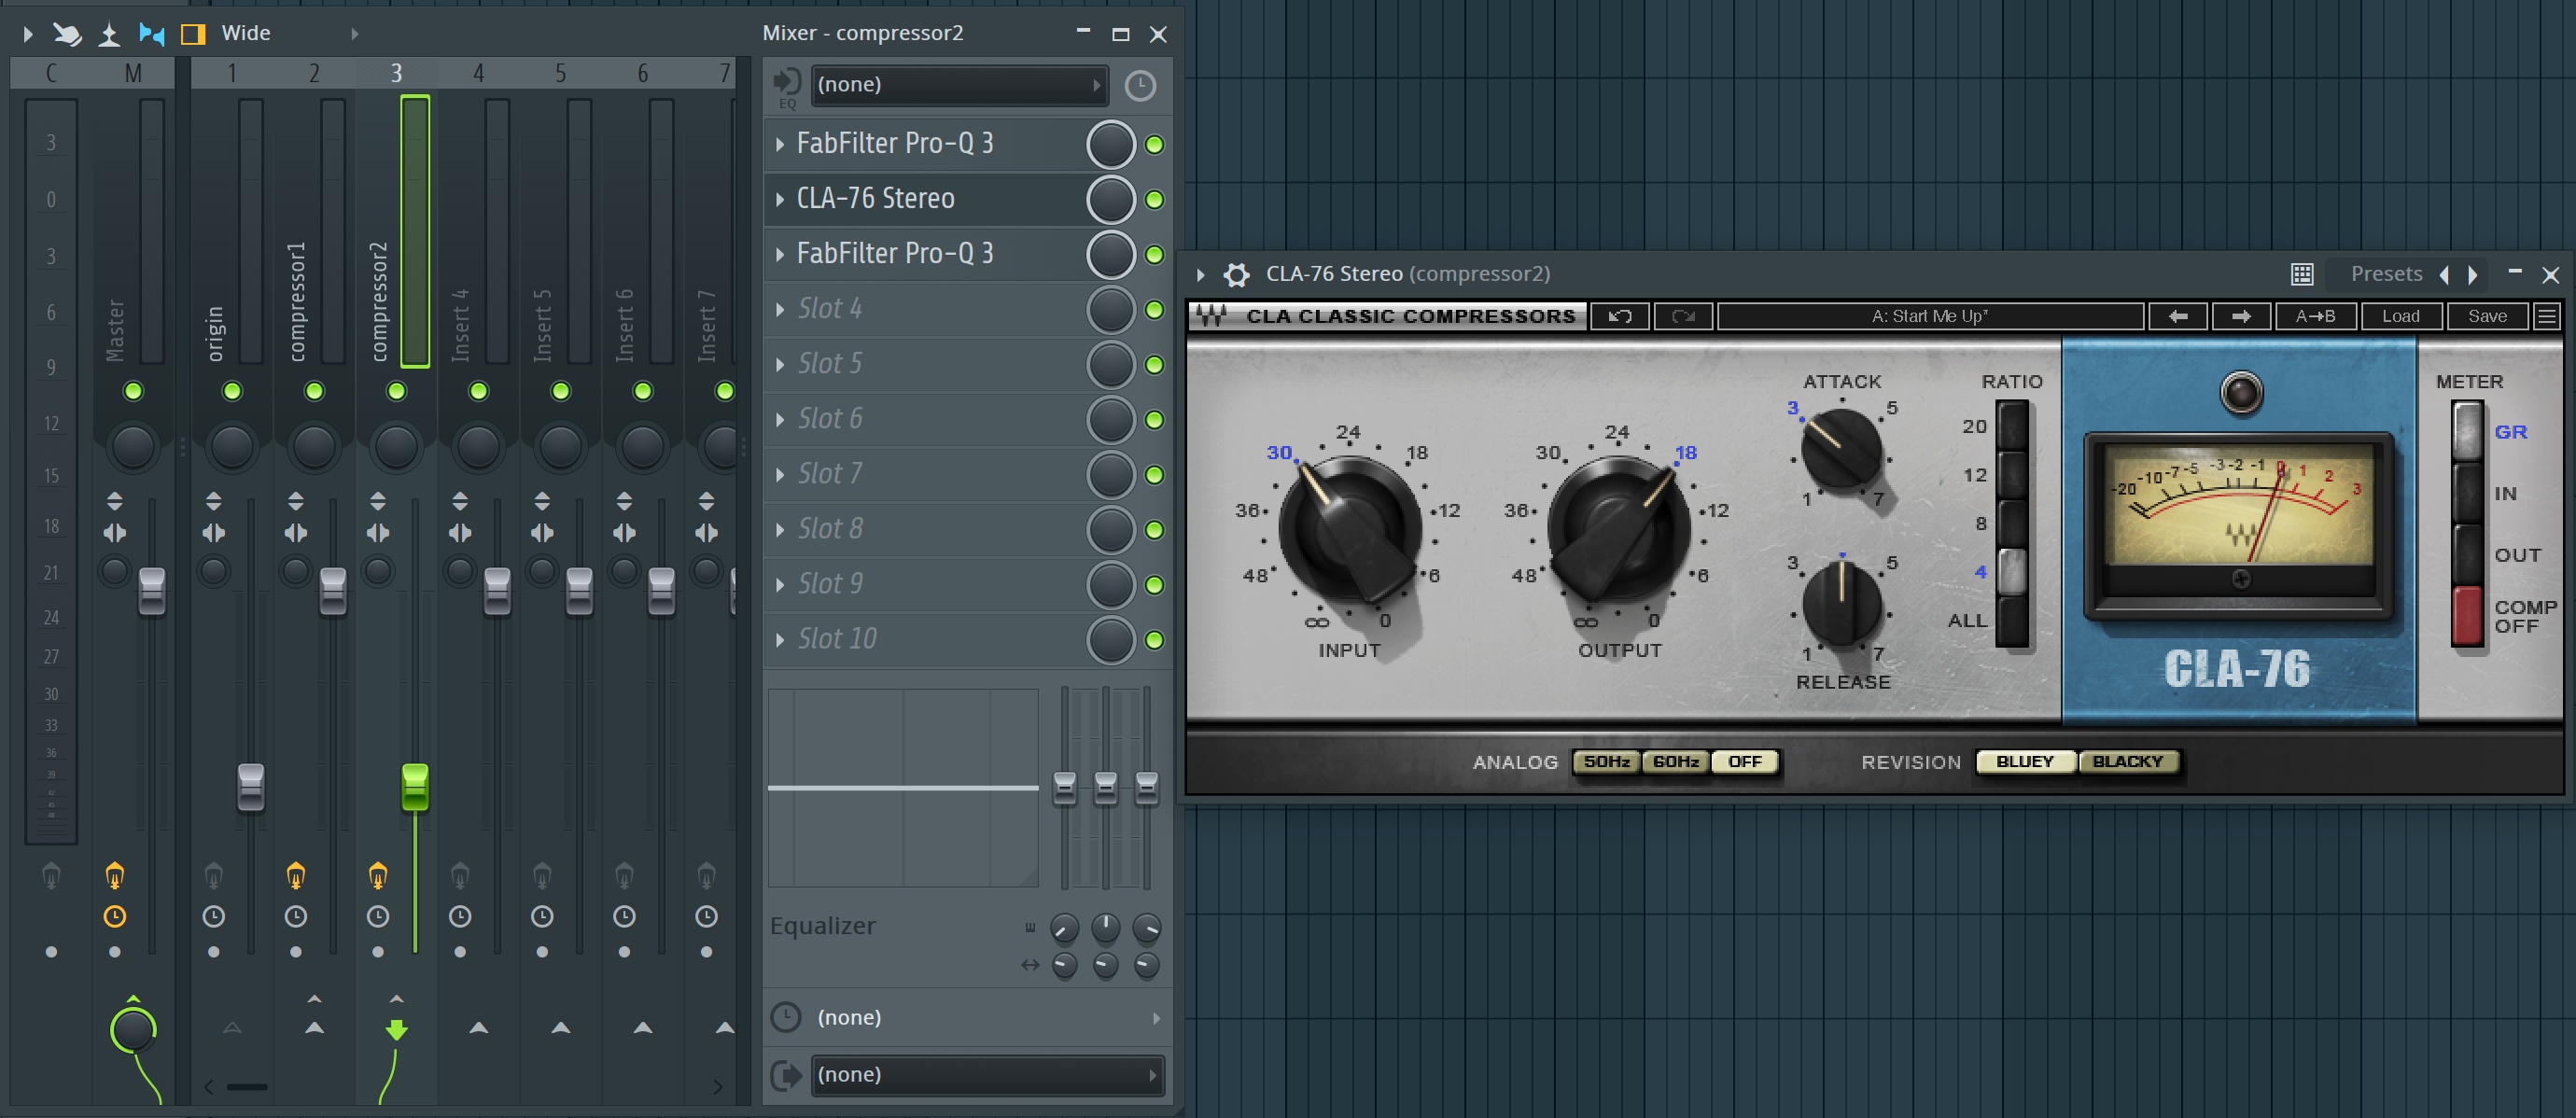
Task: Click the track level meter view icon
Action: click(x=109, y=35)
